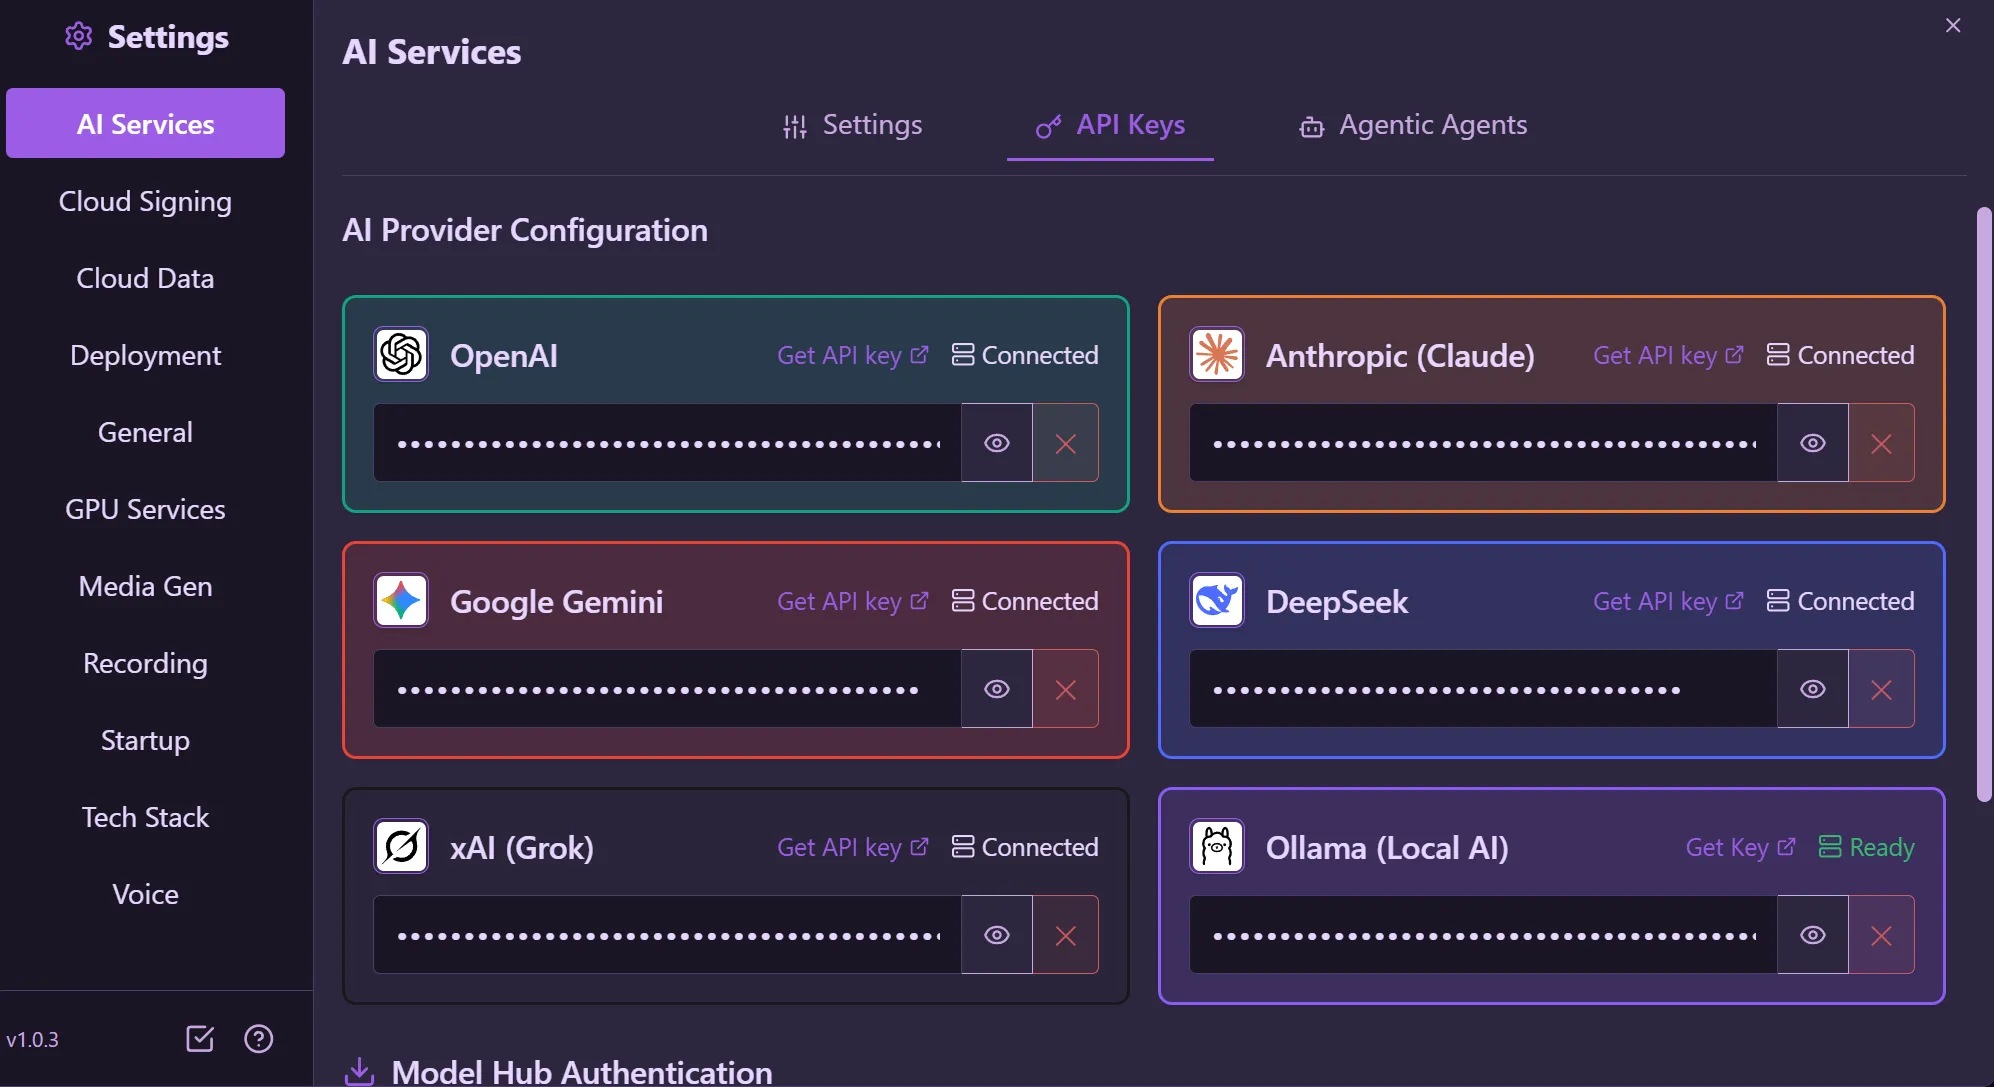This screenshot has width=1994, height=1087.
Task: Select AI Services in the sidebar
Action: click(145, 123)
